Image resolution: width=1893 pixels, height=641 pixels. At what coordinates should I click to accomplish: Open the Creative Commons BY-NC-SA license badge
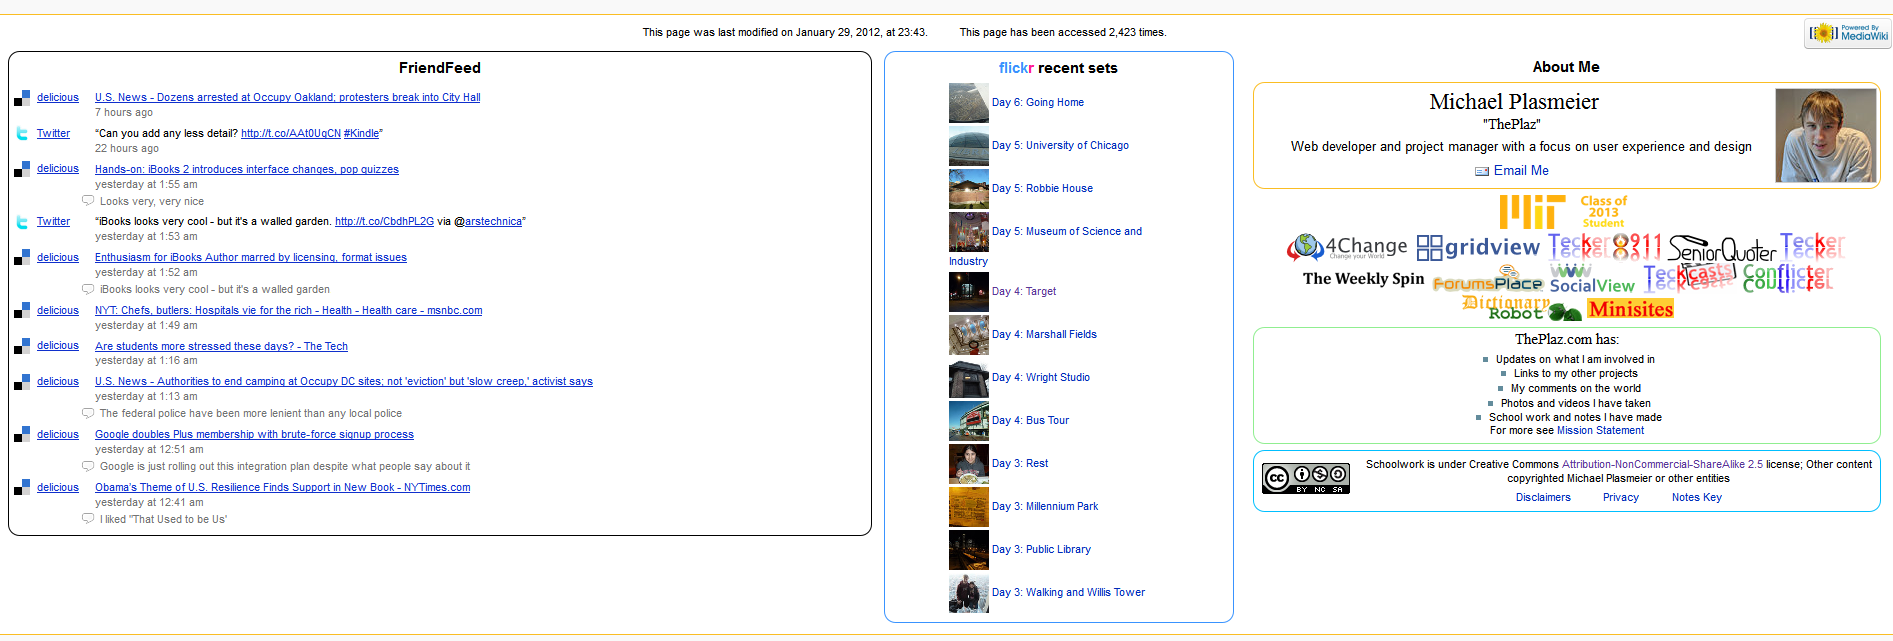(1305, 478)
